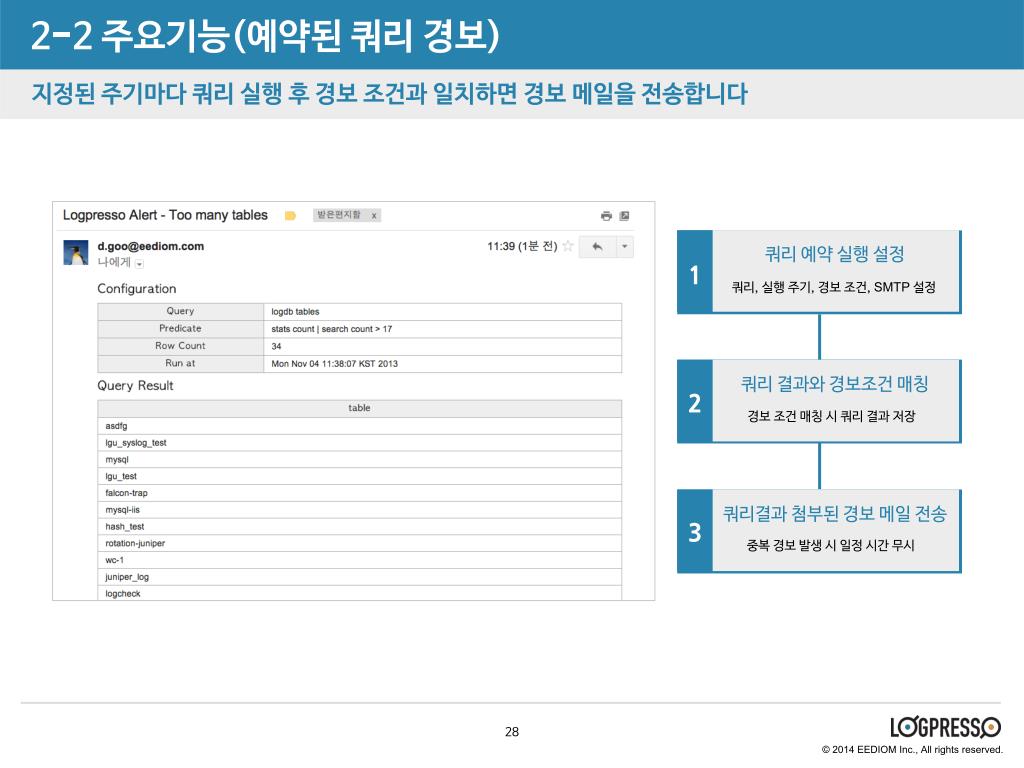Image resolution: width=1024 pixels, height=768 pixels.
Task: Click step 3 box 쿼리결과 첨부된 경보 메일 전송
Action: pos(819,531)
